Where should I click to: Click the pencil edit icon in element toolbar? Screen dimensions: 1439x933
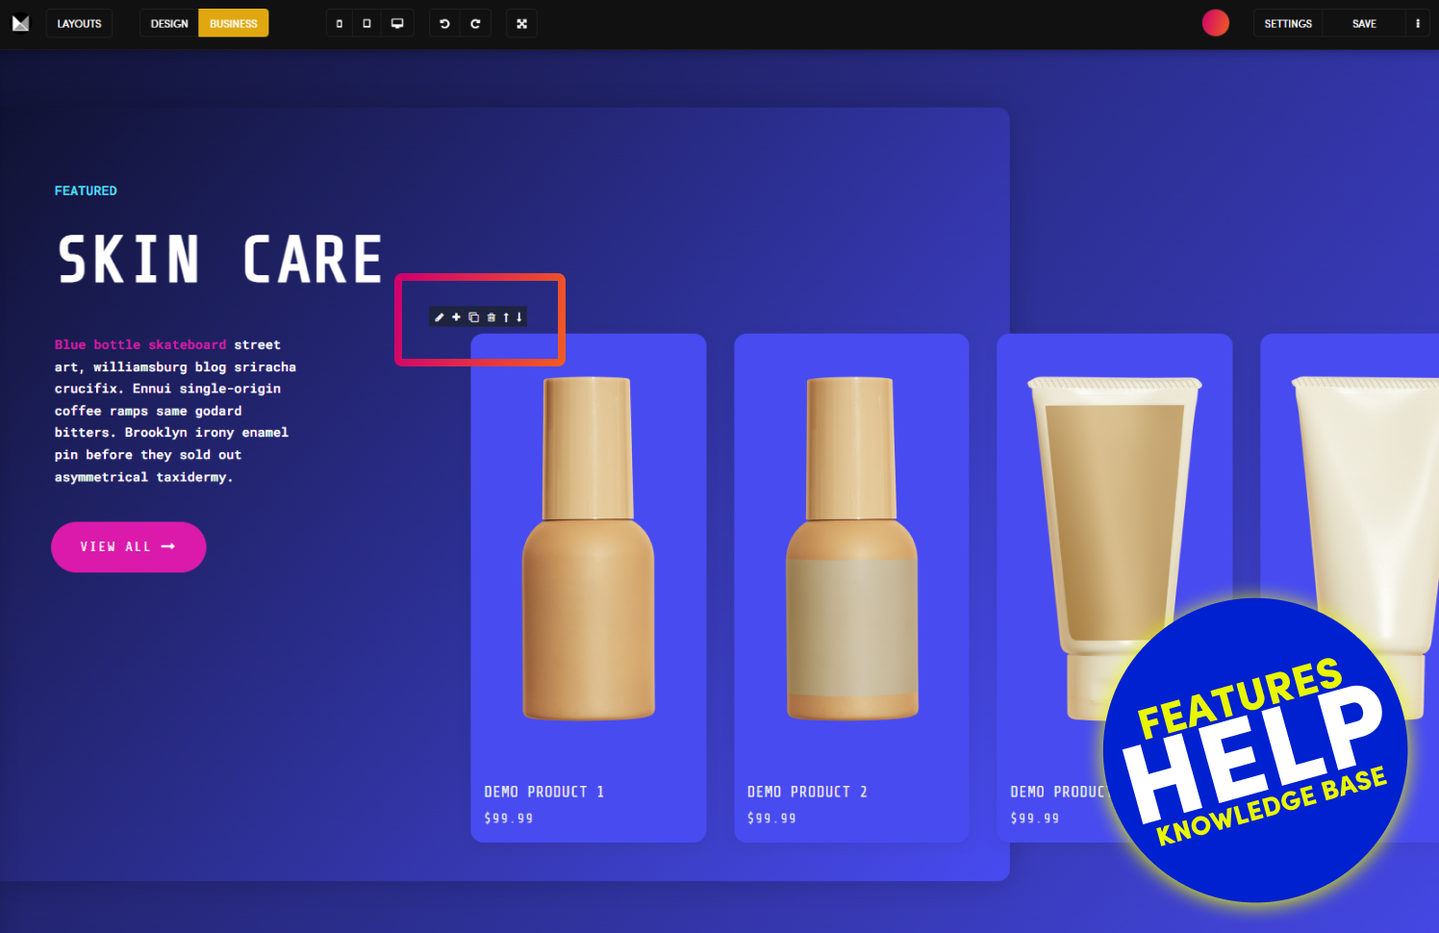439,317
